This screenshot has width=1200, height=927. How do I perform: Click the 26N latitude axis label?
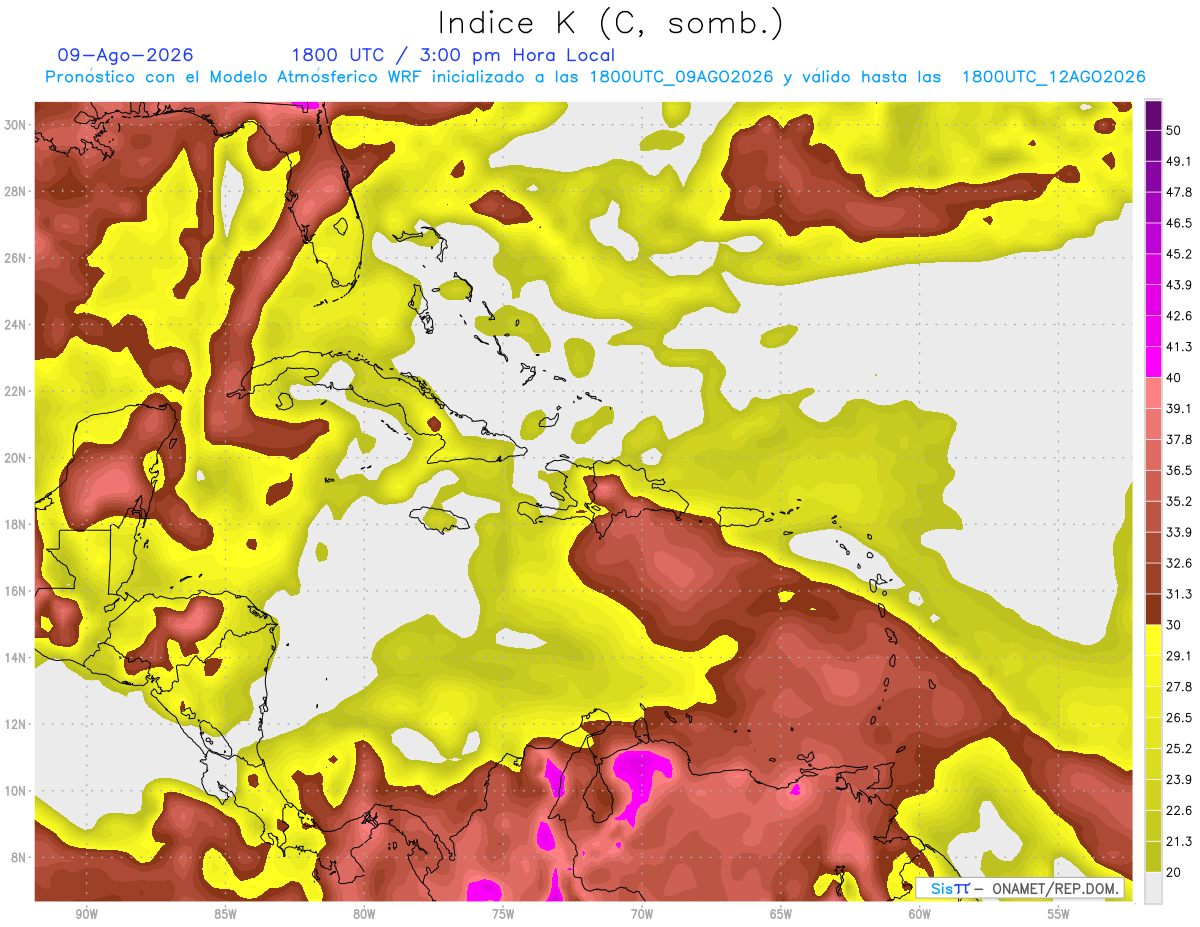pos(17,258)
